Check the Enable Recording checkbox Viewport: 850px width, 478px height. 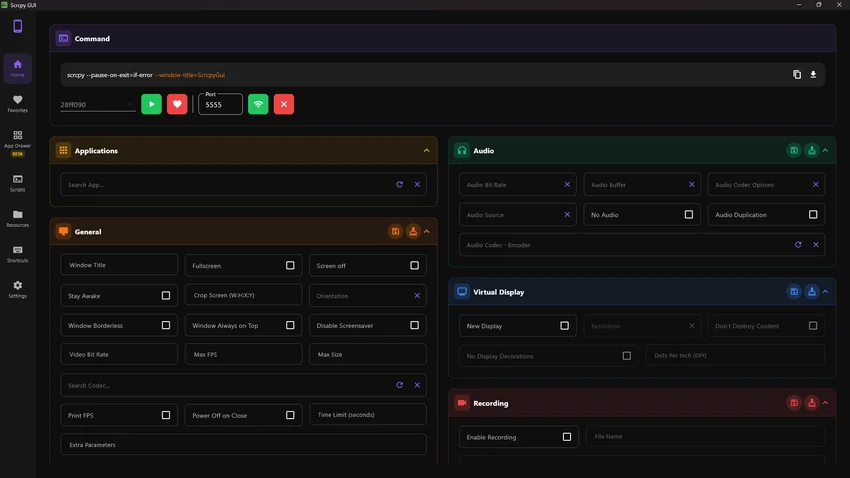click(x=566, y=437)
